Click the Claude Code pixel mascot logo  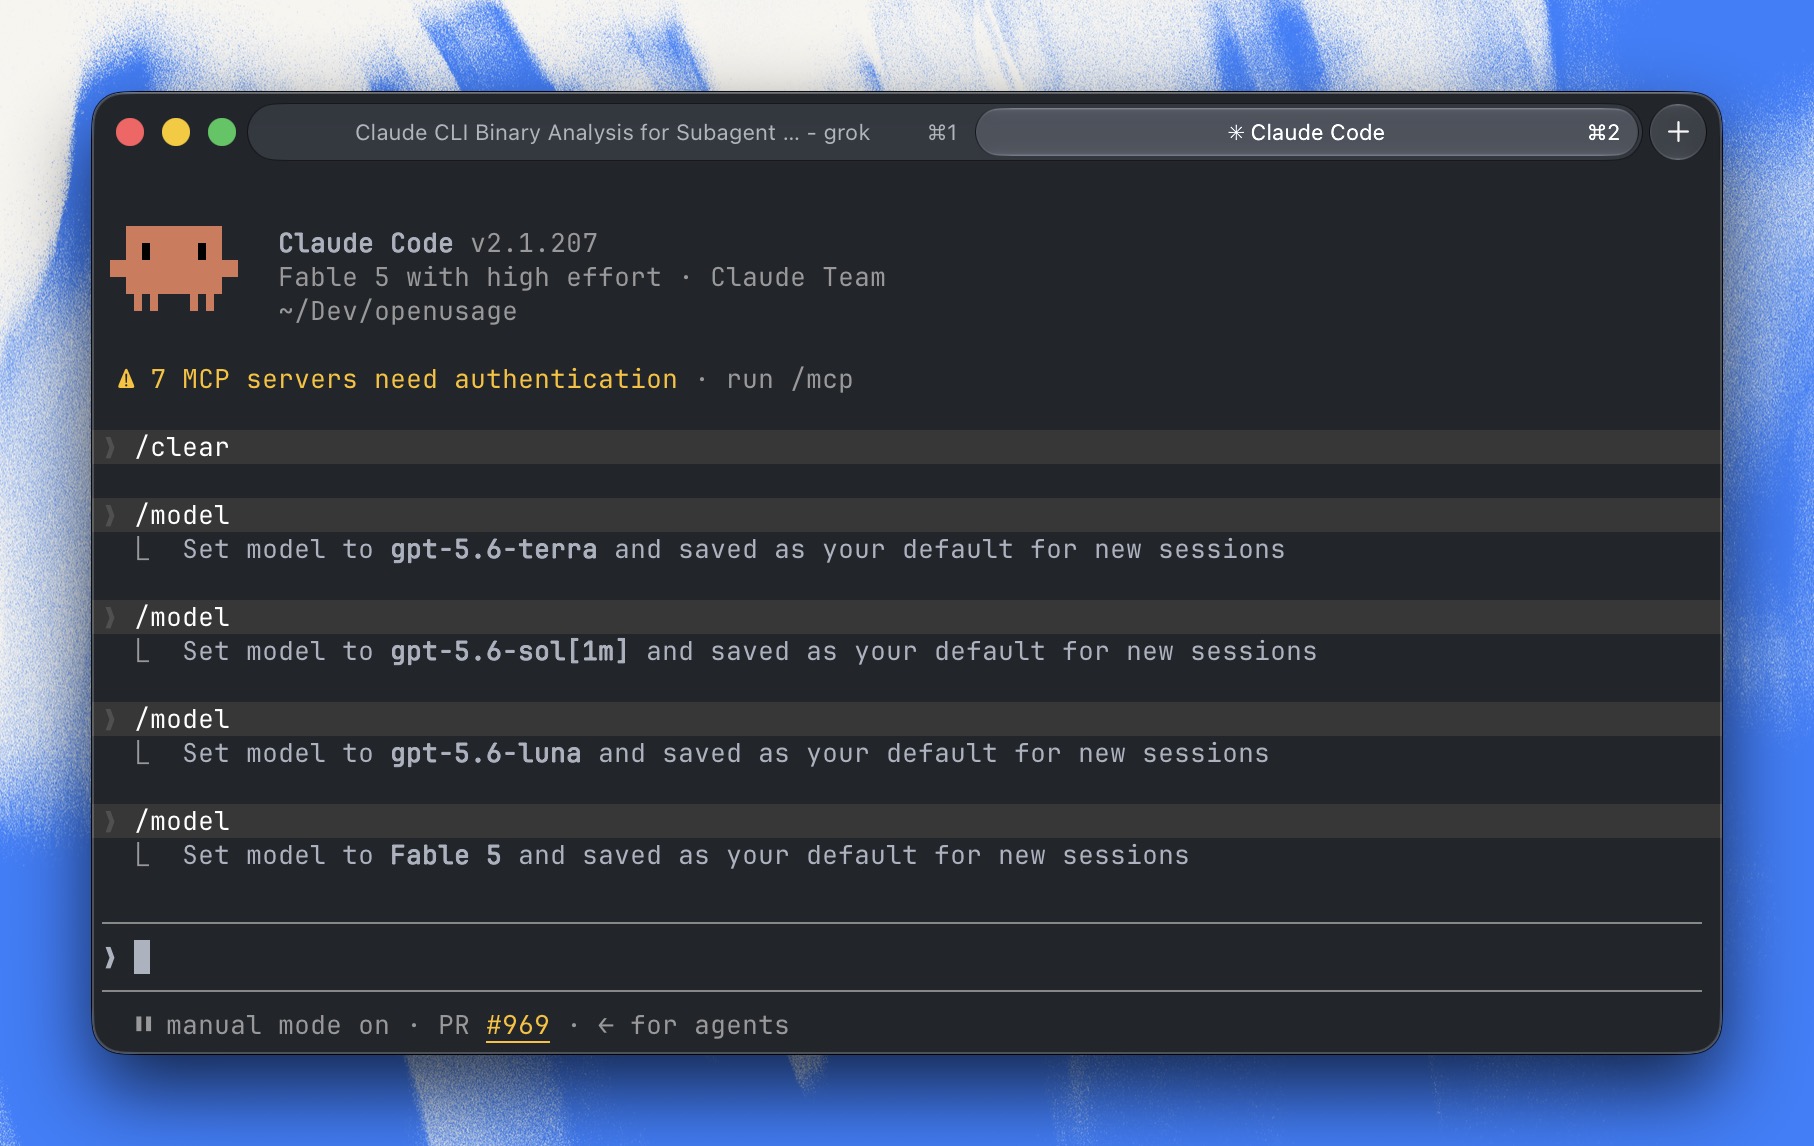click(174, 268)
